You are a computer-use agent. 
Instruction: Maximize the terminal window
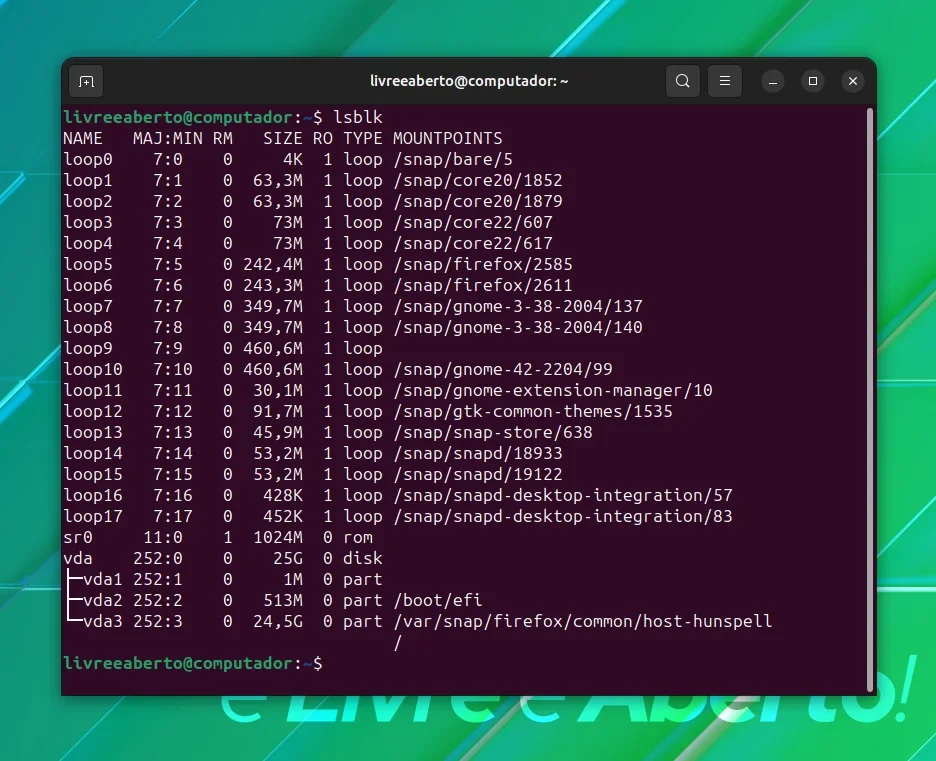812,81
